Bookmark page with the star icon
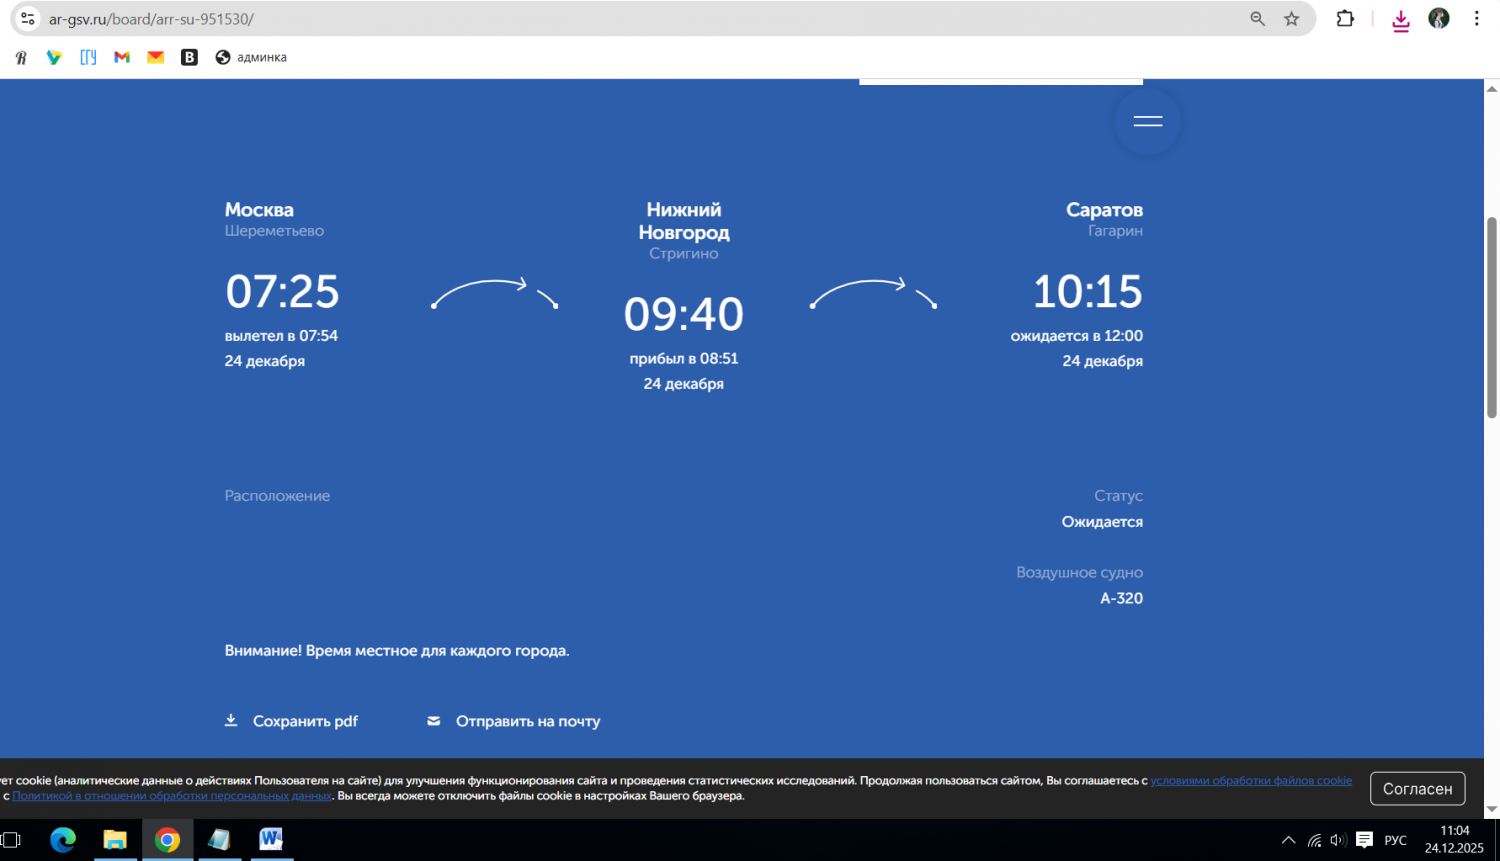The image size is (1500, 861). coord(1292,19)
